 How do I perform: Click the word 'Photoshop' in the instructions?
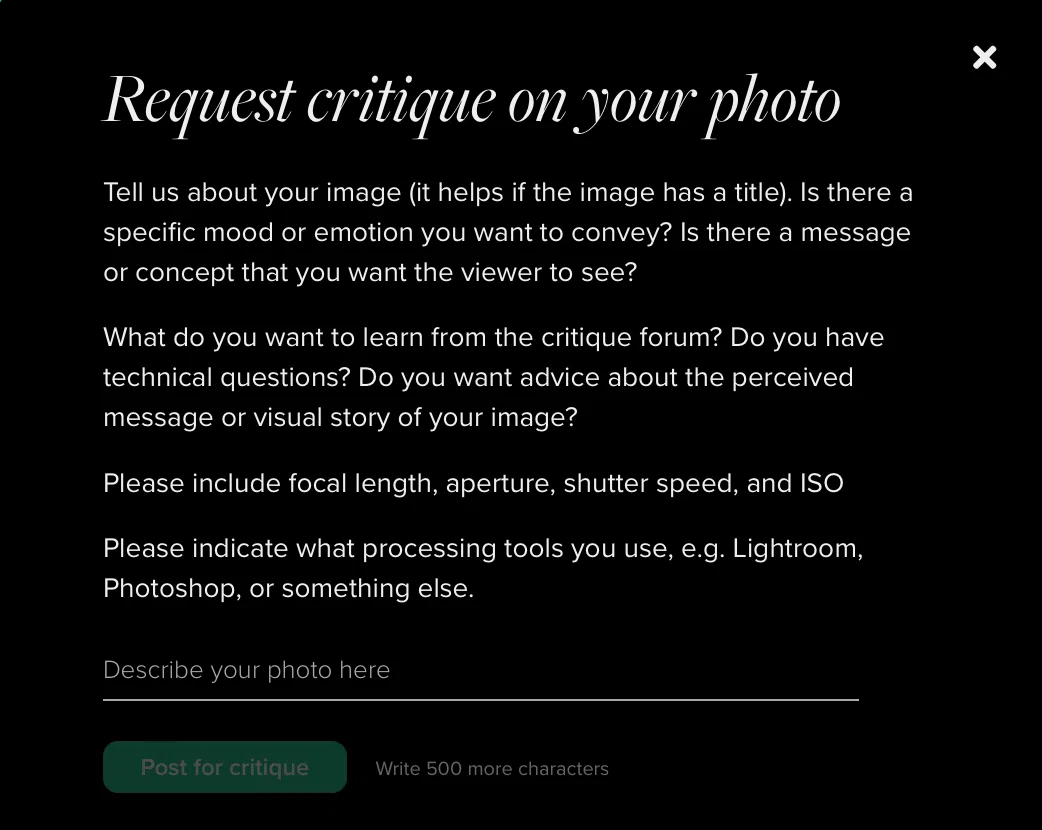point(171,589)
